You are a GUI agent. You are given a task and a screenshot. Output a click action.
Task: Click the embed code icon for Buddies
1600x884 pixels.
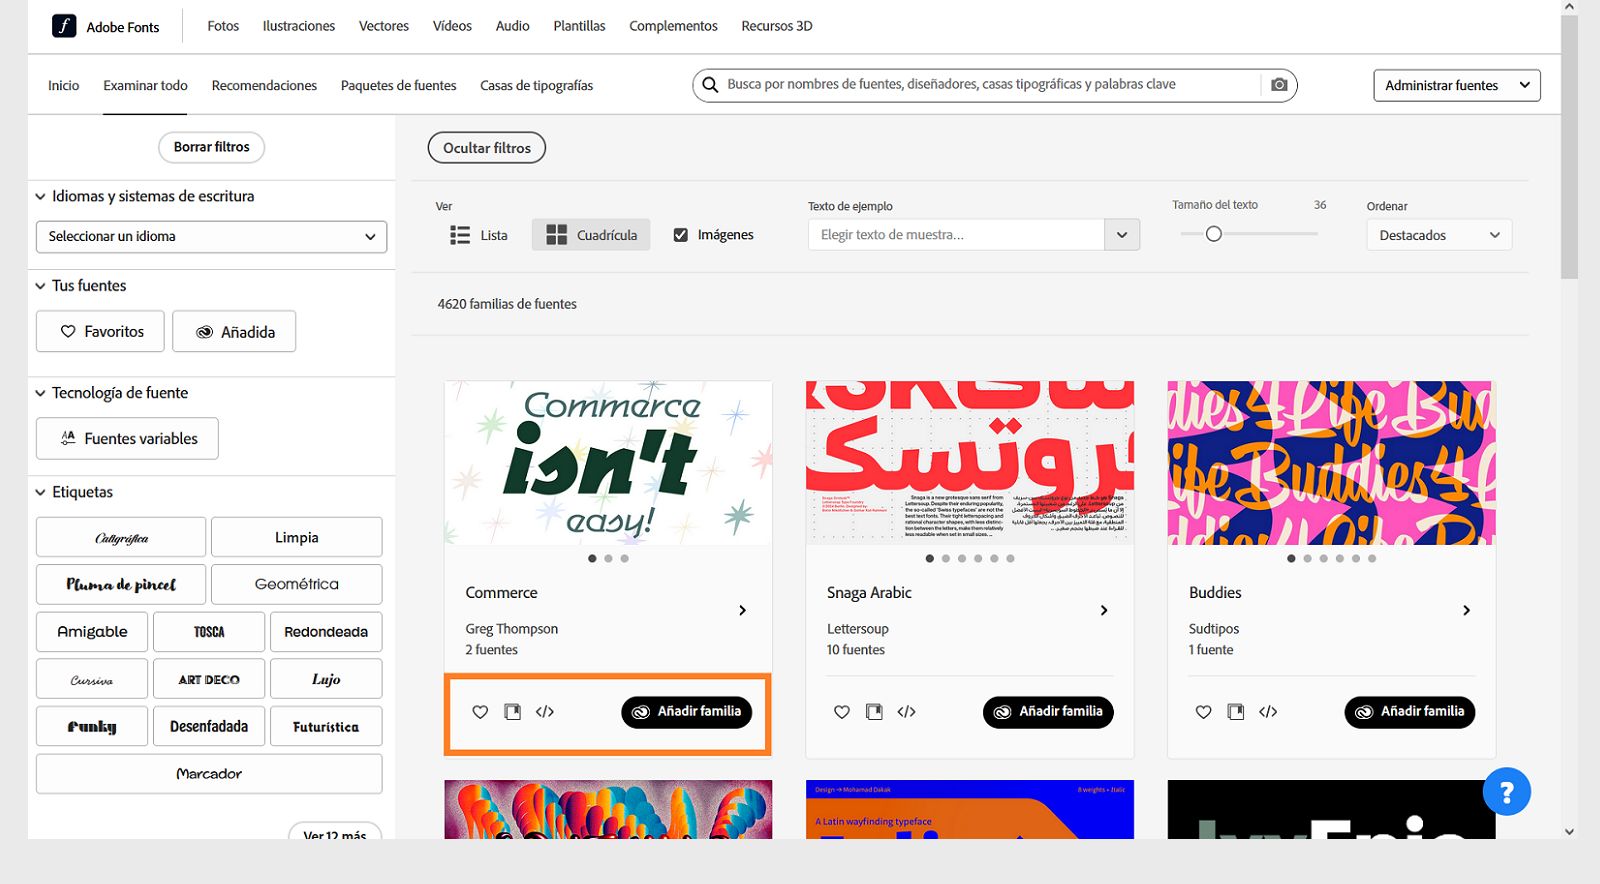point(1269,712)
